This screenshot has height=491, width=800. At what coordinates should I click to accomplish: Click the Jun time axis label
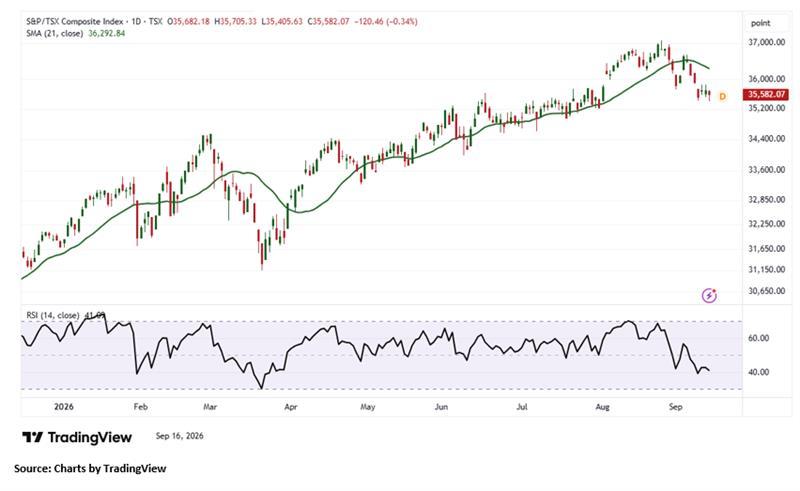pyautogui.click(x=441, y=407)
